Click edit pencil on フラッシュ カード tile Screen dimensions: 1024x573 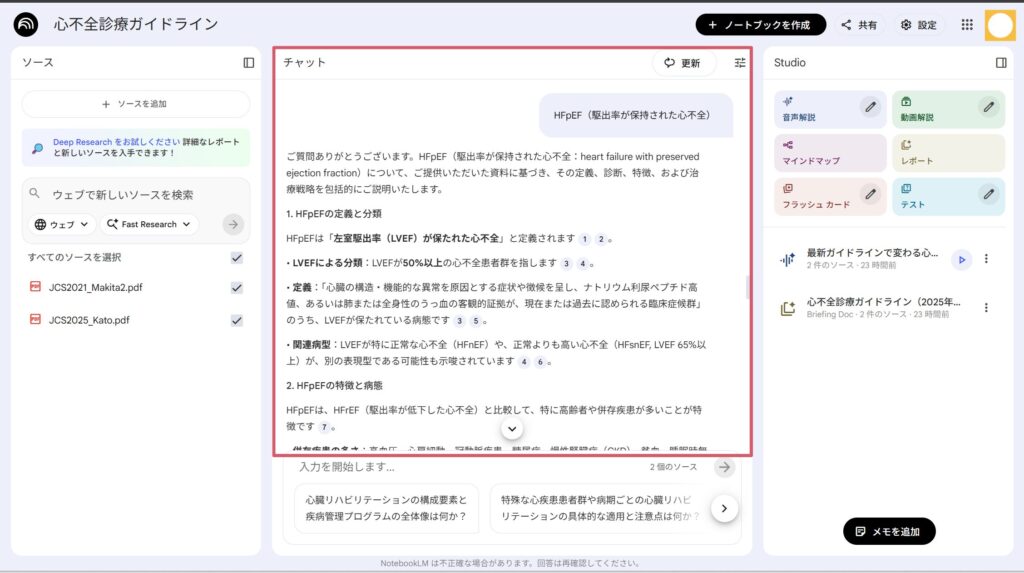click(871, 194)
